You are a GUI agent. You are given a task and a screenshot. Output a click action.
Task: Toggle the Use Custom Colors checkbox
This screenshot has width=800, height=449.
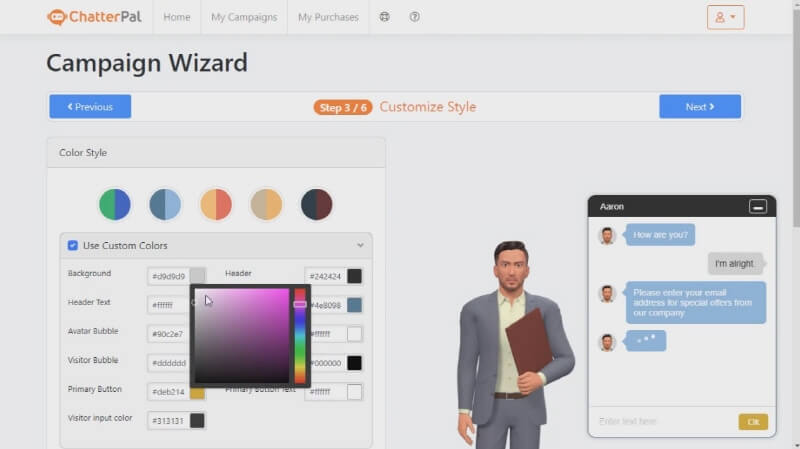[x=73, y=245]
